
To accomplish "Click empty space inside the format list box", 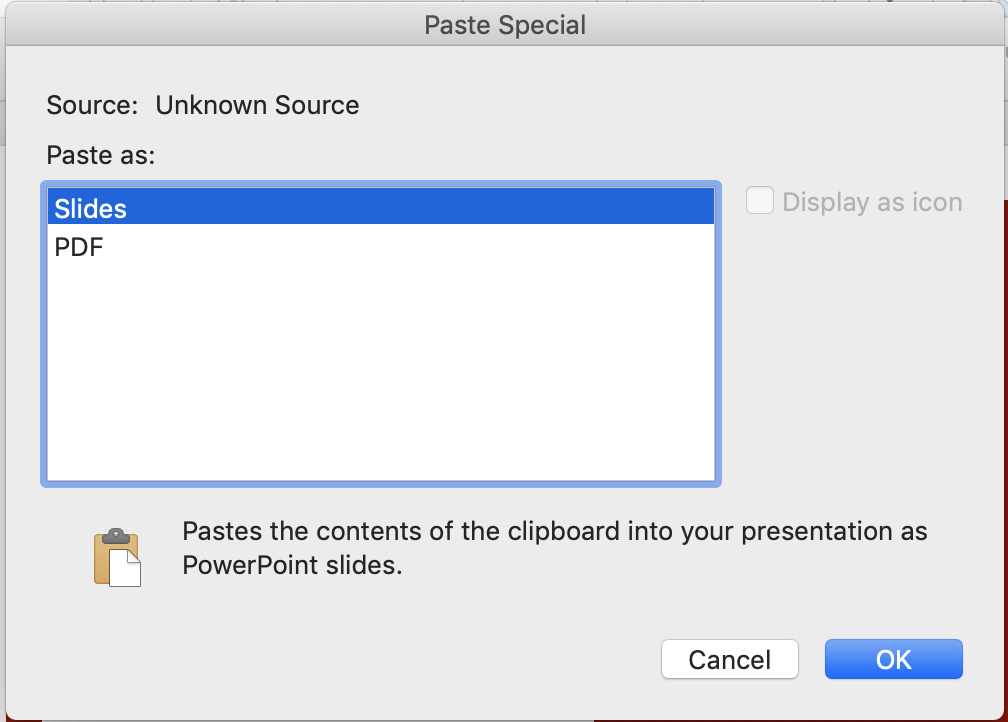I will tap(380, 380).
